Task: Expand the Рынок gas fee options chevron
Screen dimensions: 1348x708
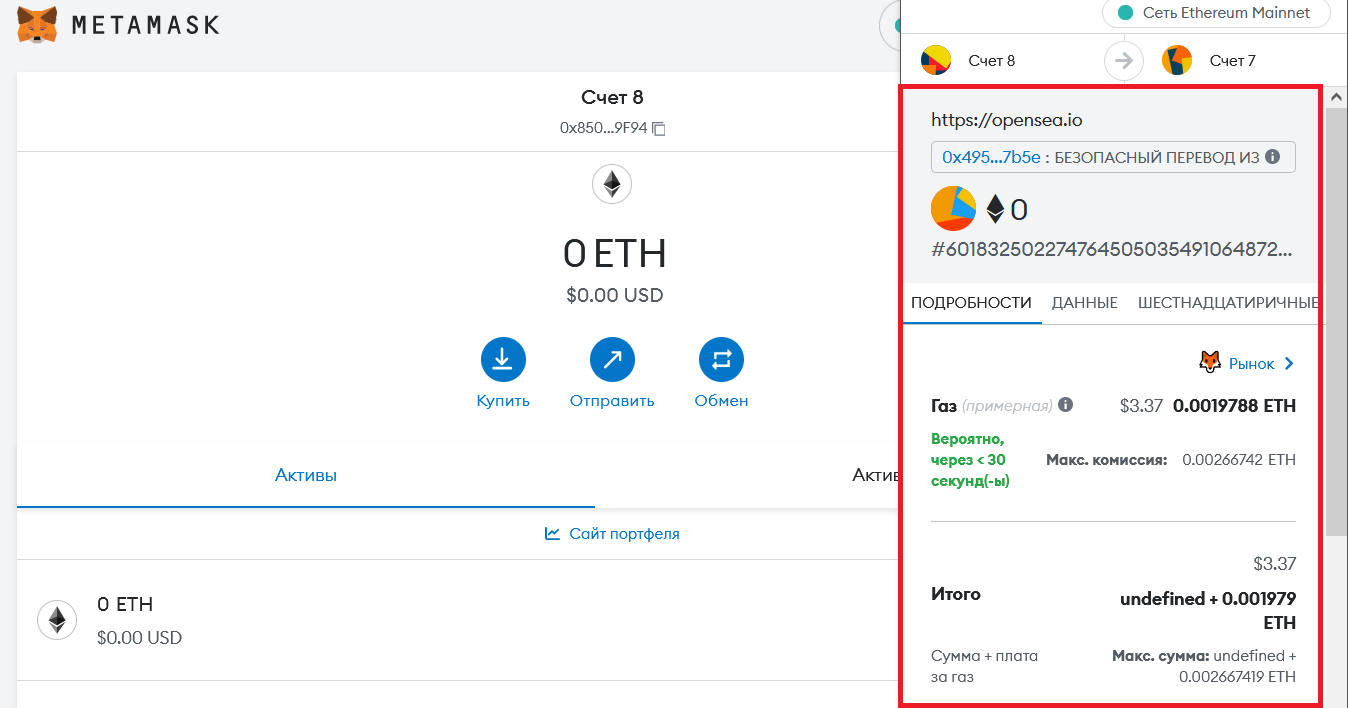Action: click(1289, 364)
